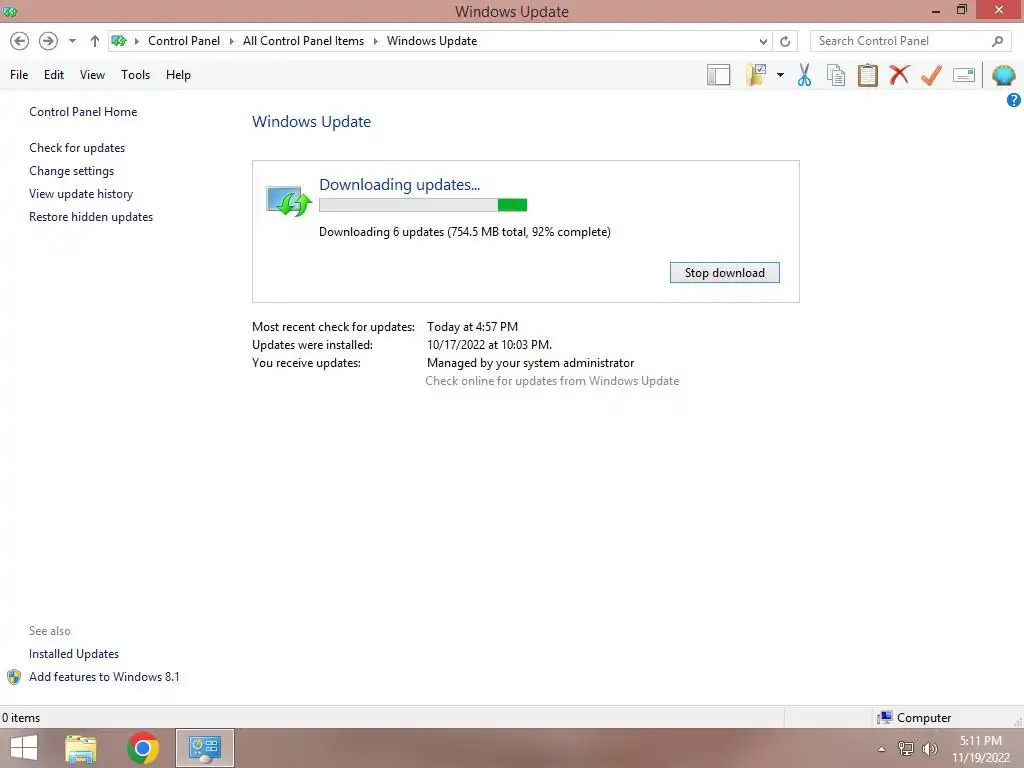Click Today at 4:57 PM text

point(472,327)
